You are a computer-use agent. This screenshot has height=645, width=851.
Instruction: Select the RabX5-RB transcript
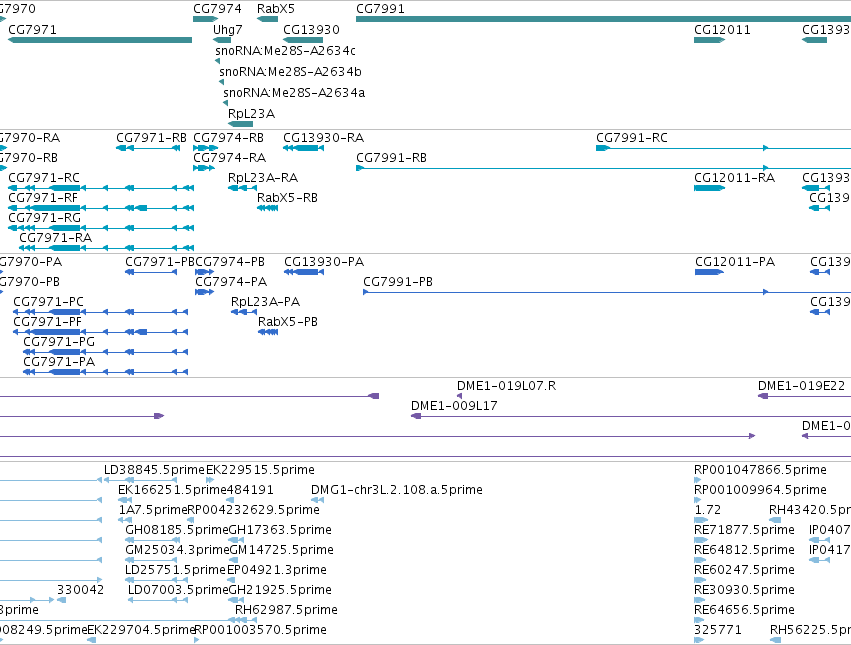tap(268, 208)
